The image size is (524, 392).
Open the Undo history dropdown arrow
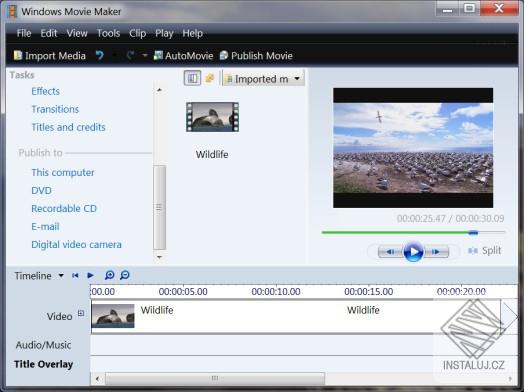(x=114, y=55)
